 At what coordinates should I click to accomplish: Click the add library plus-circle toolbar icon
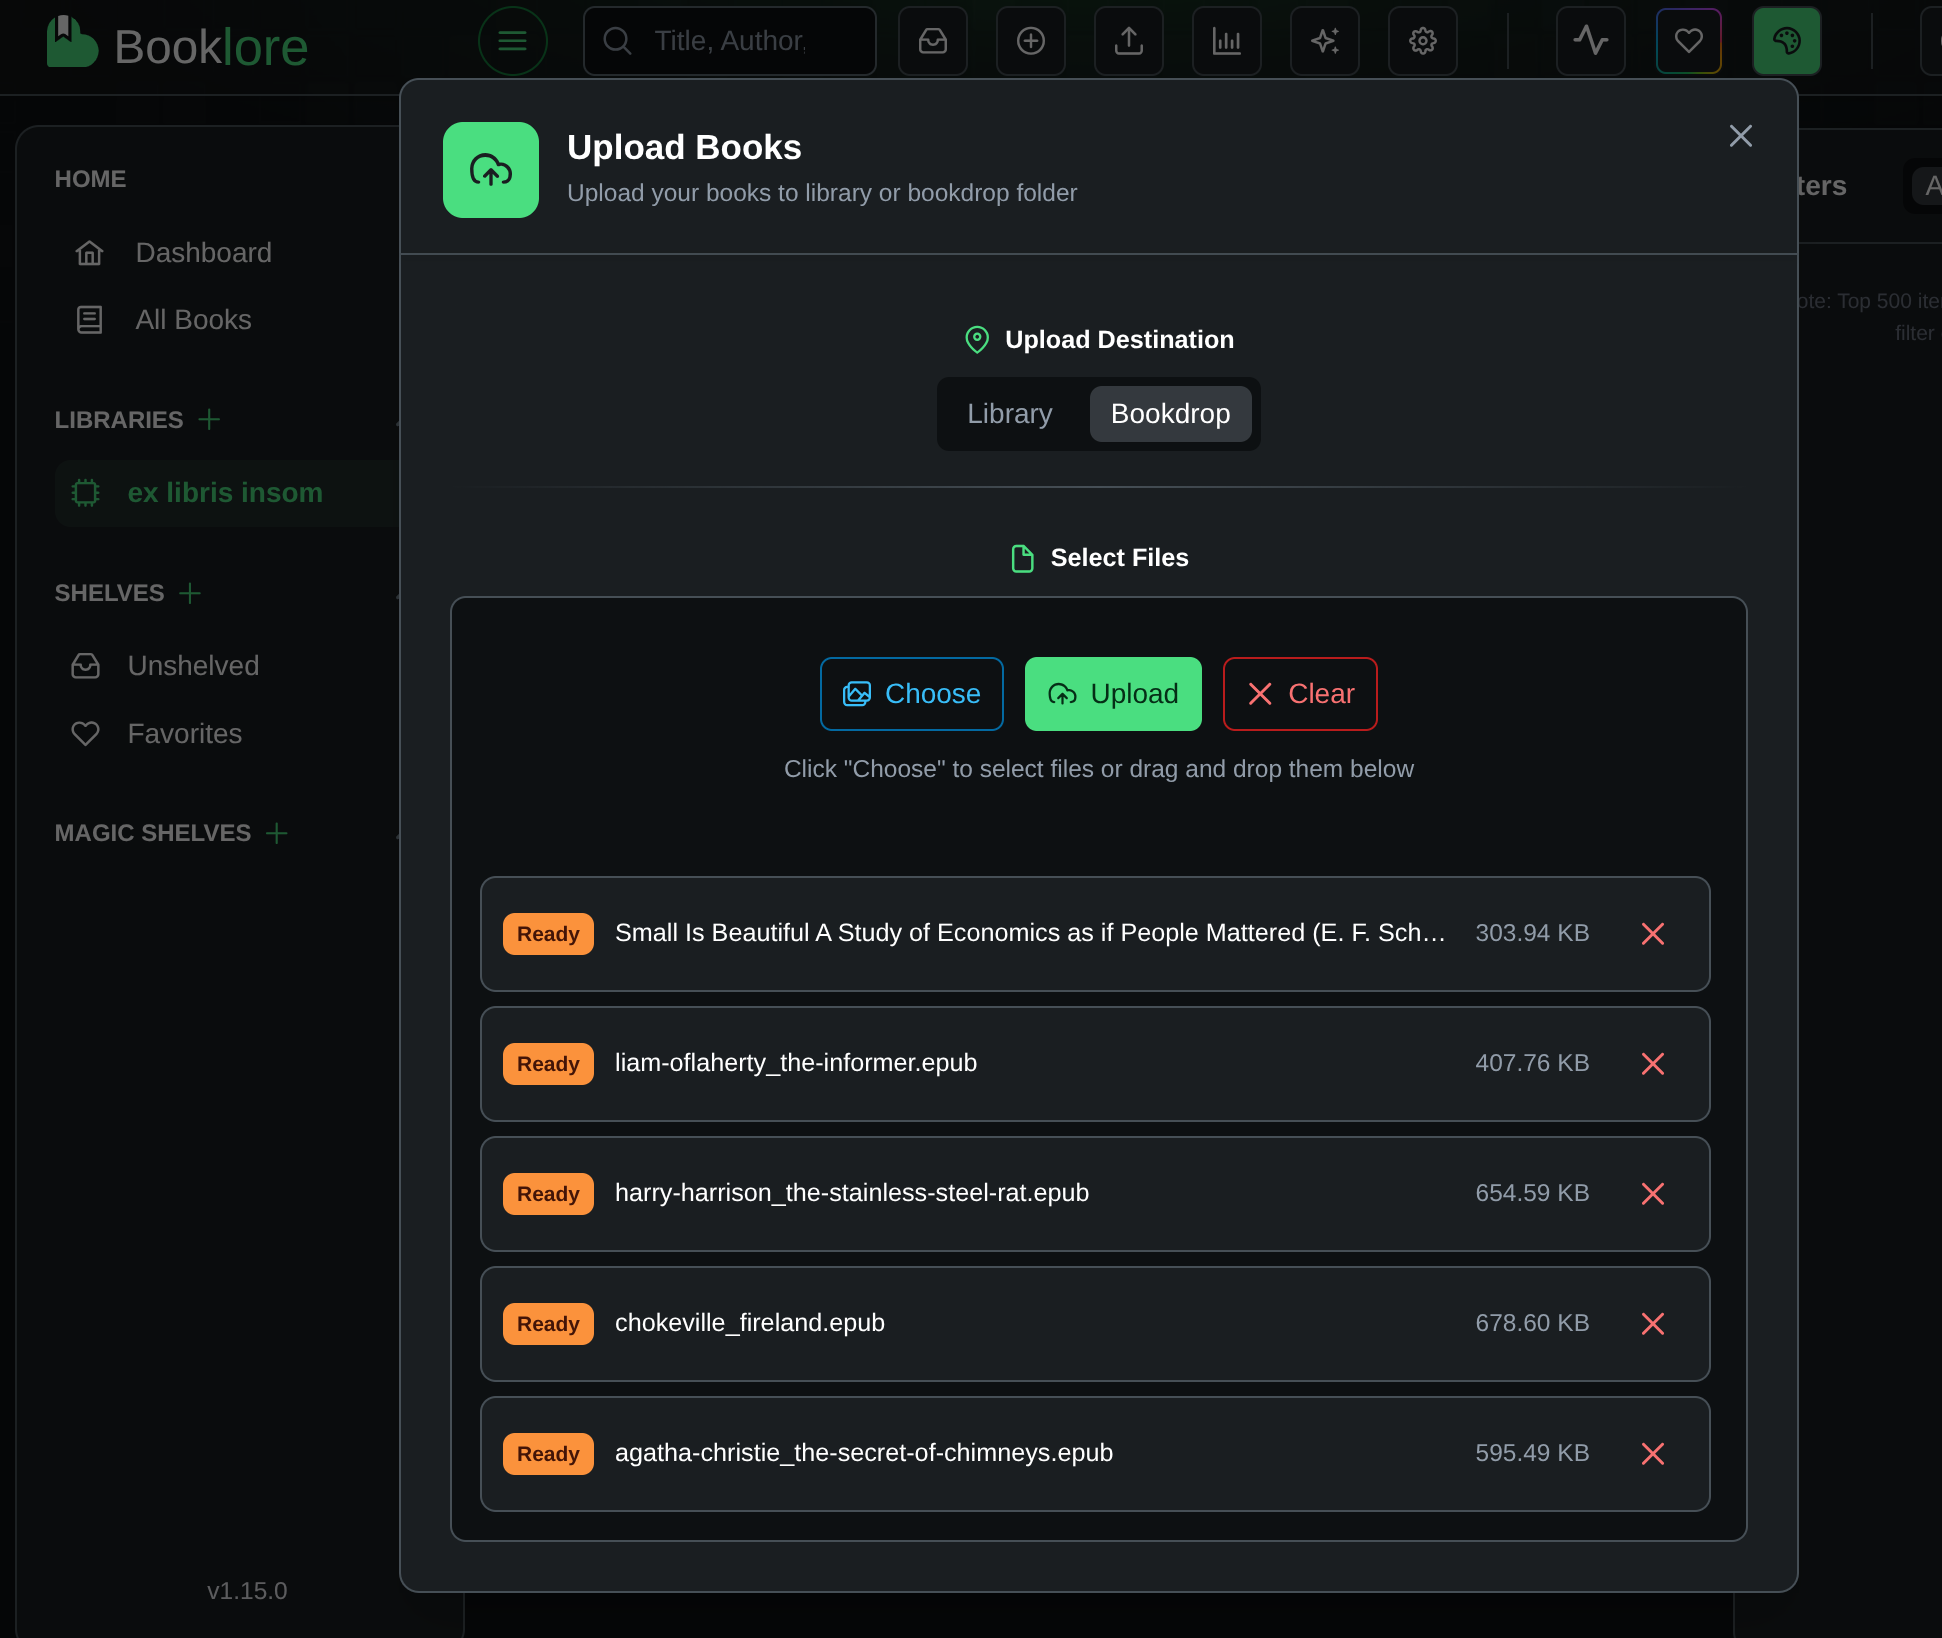click(x=1030, y=41)
